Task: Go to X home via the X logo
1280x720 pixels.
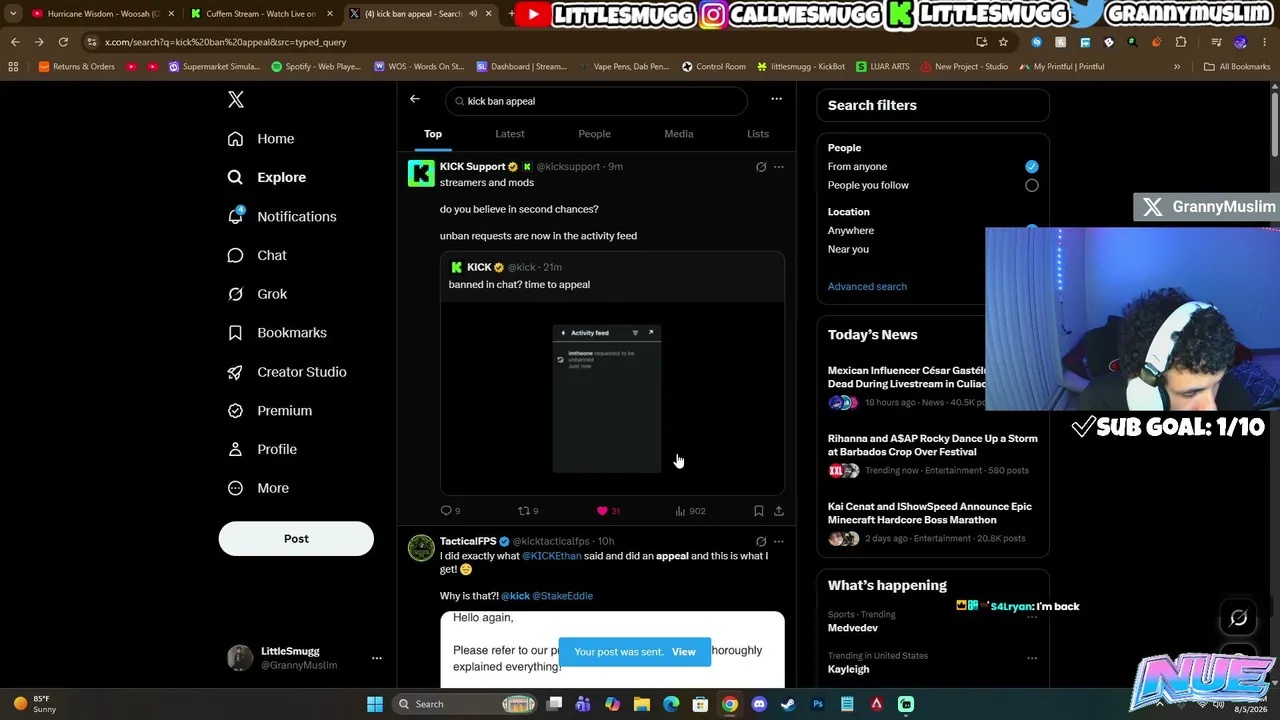Action: click(x=236, y=100)
